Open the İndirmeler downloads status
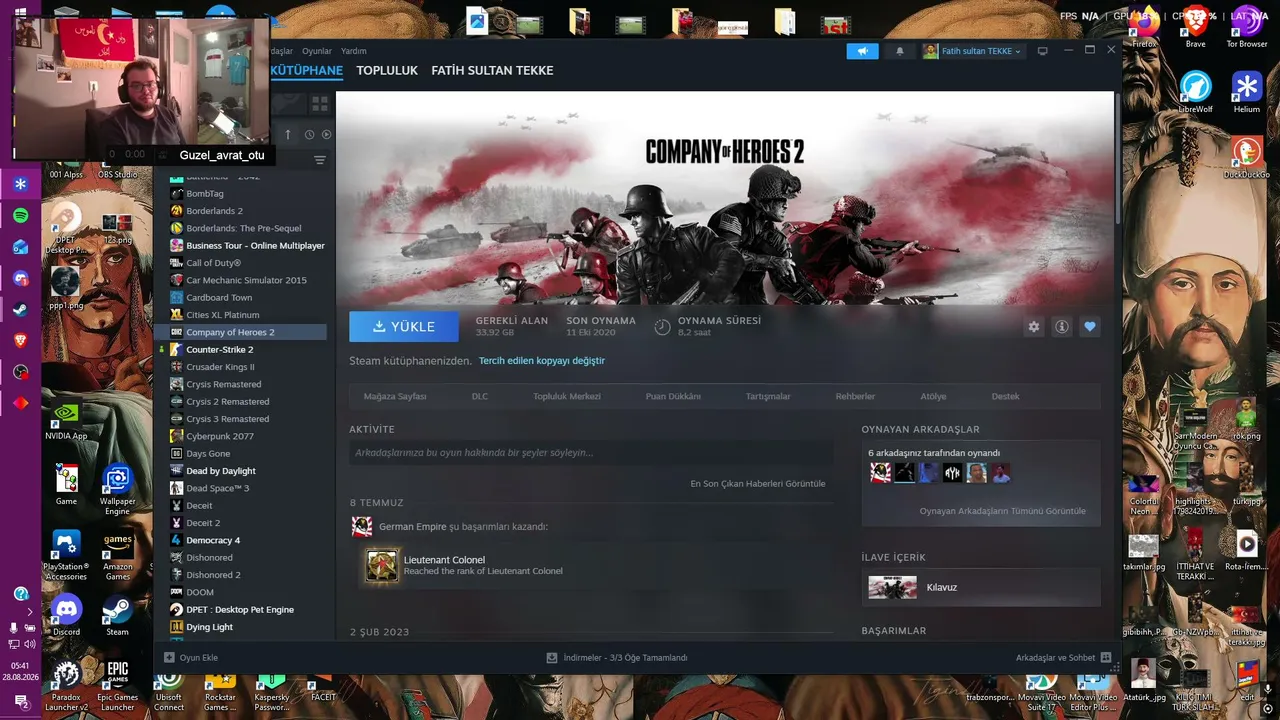Image resolution: width=1280 pixels, height=720 pixels. point(617,658)
